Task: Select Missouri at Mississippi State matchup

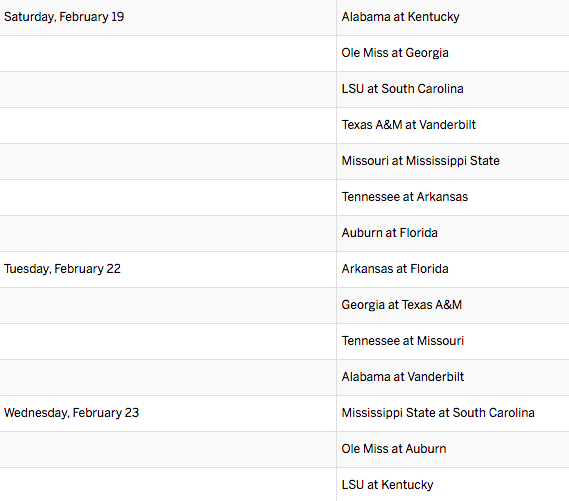Action: click(420, 161)
